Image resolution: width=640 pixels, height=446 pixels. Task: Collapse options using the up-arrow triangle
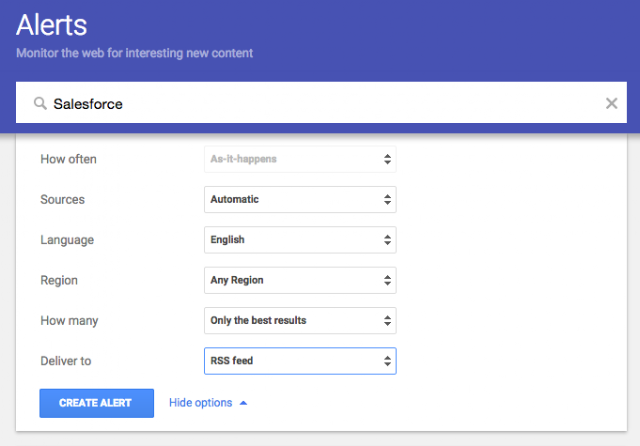click(x=244, y=403)
